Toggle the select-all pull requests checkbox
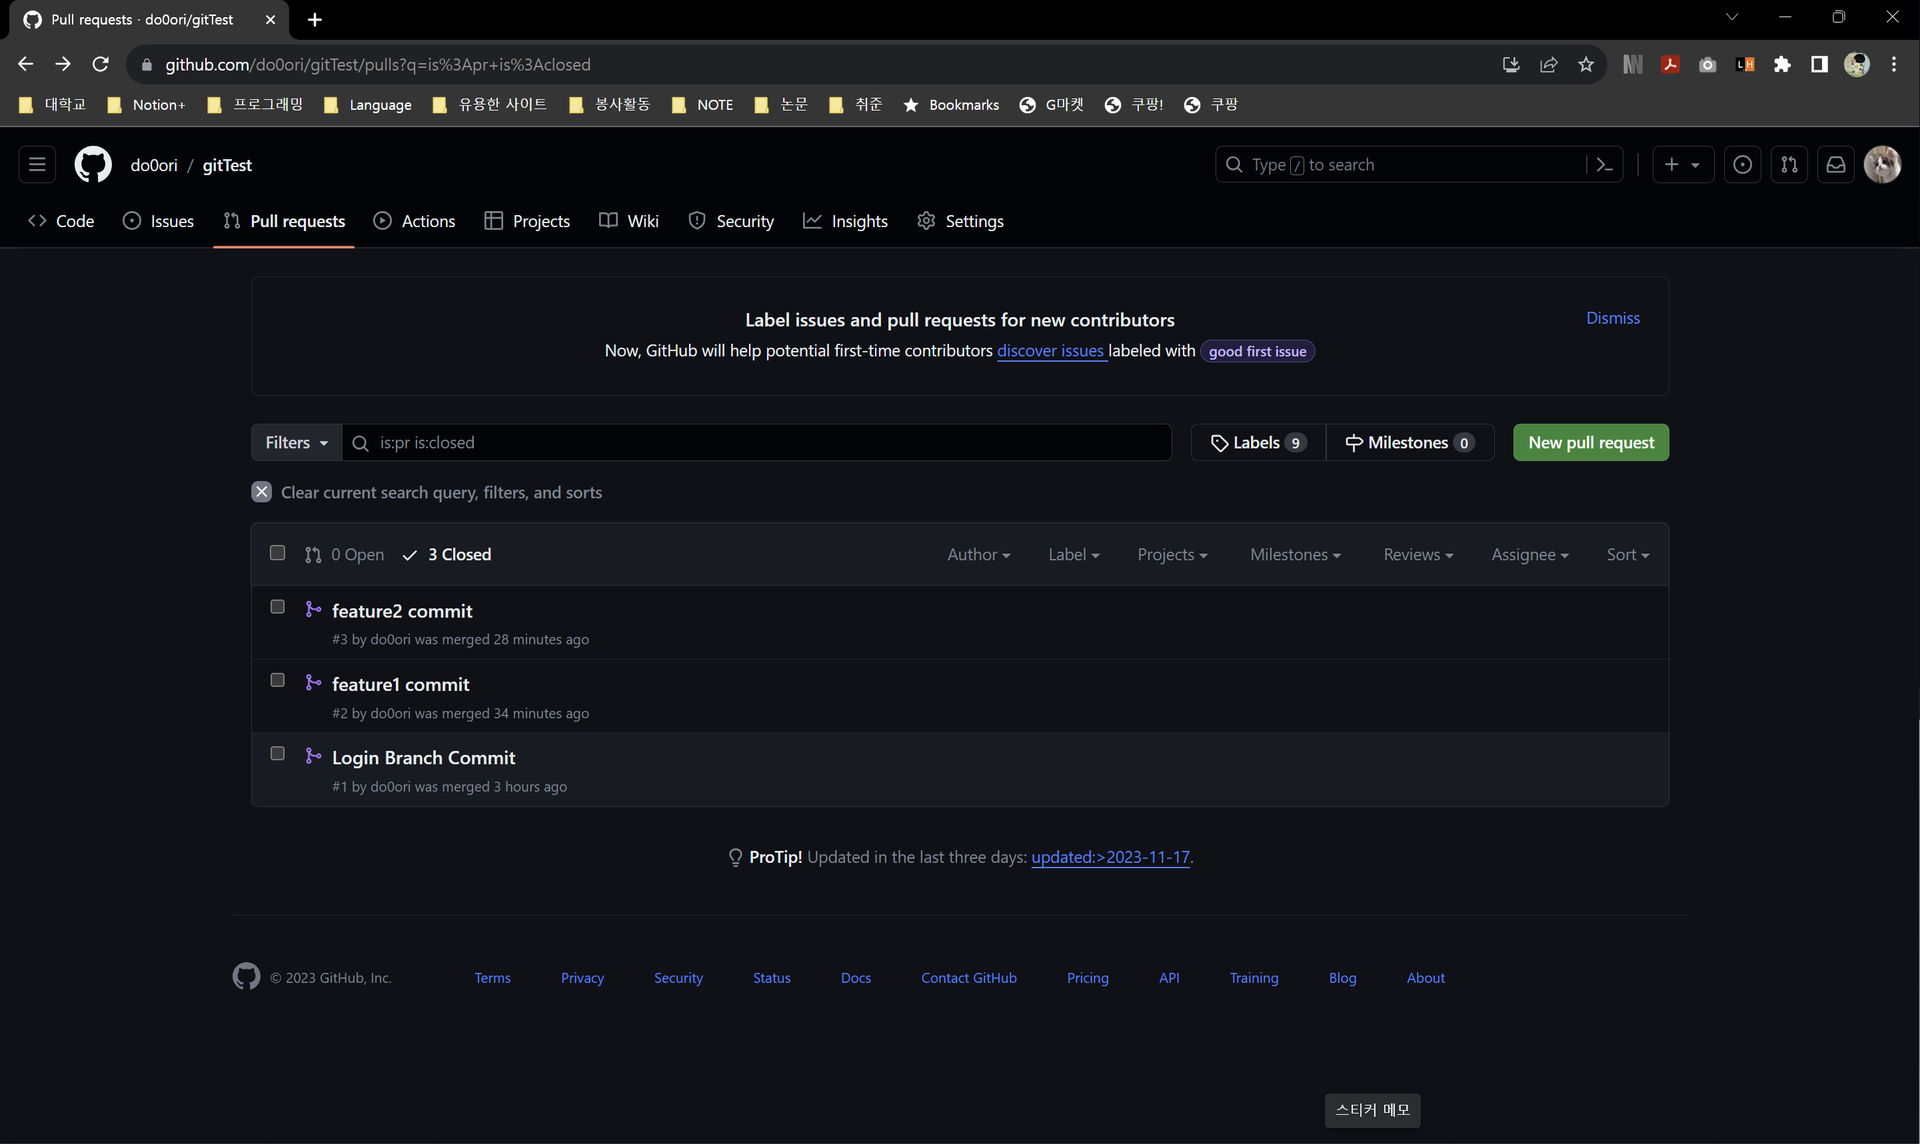 click(277, 553)
